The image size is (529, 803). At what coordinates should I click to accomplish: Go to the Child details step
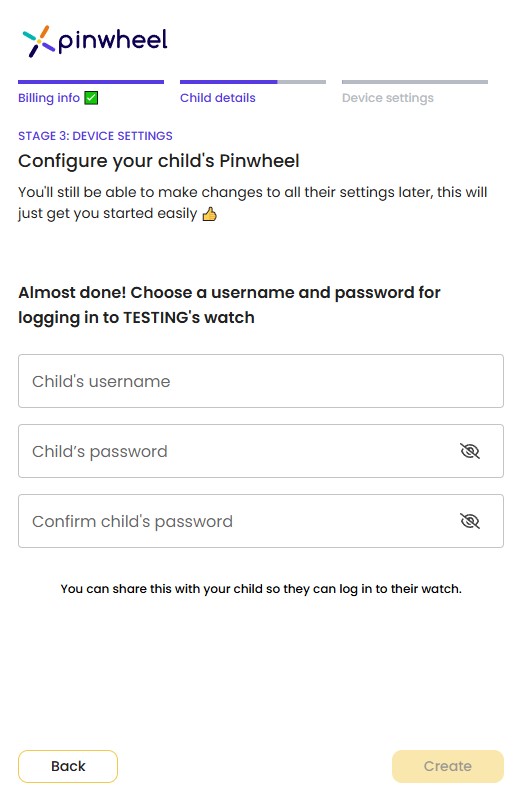click(x=218, y=98)
